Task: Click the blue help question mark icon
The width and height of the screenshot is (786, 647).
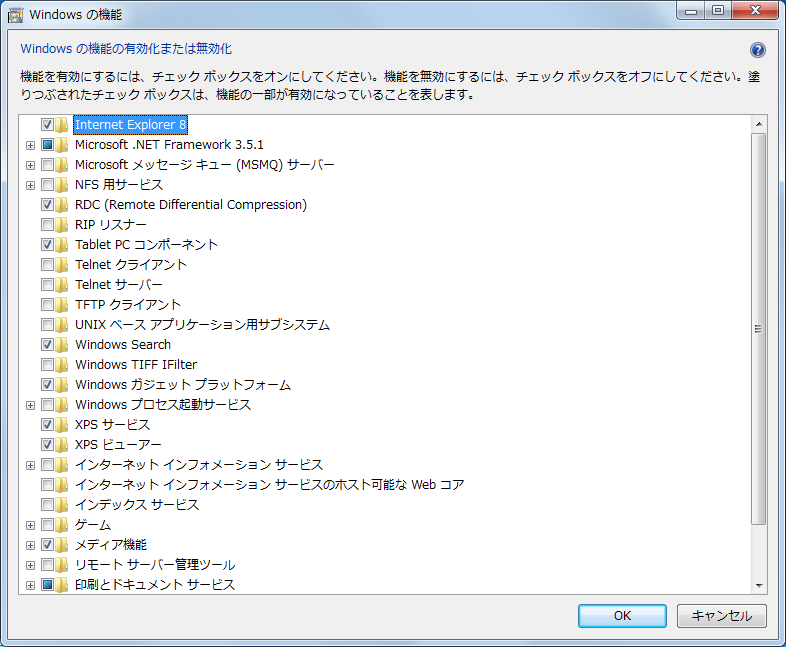Action: click(757, 50)
